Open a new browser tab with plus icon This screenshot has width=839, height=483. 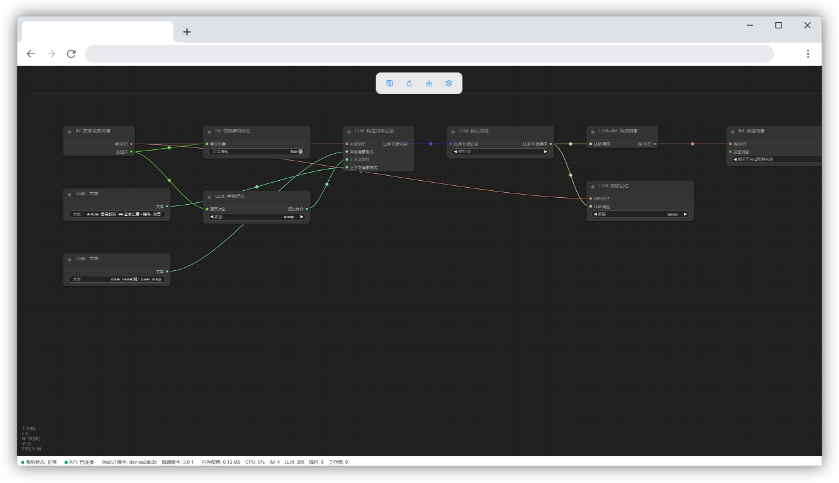[186, 32]
